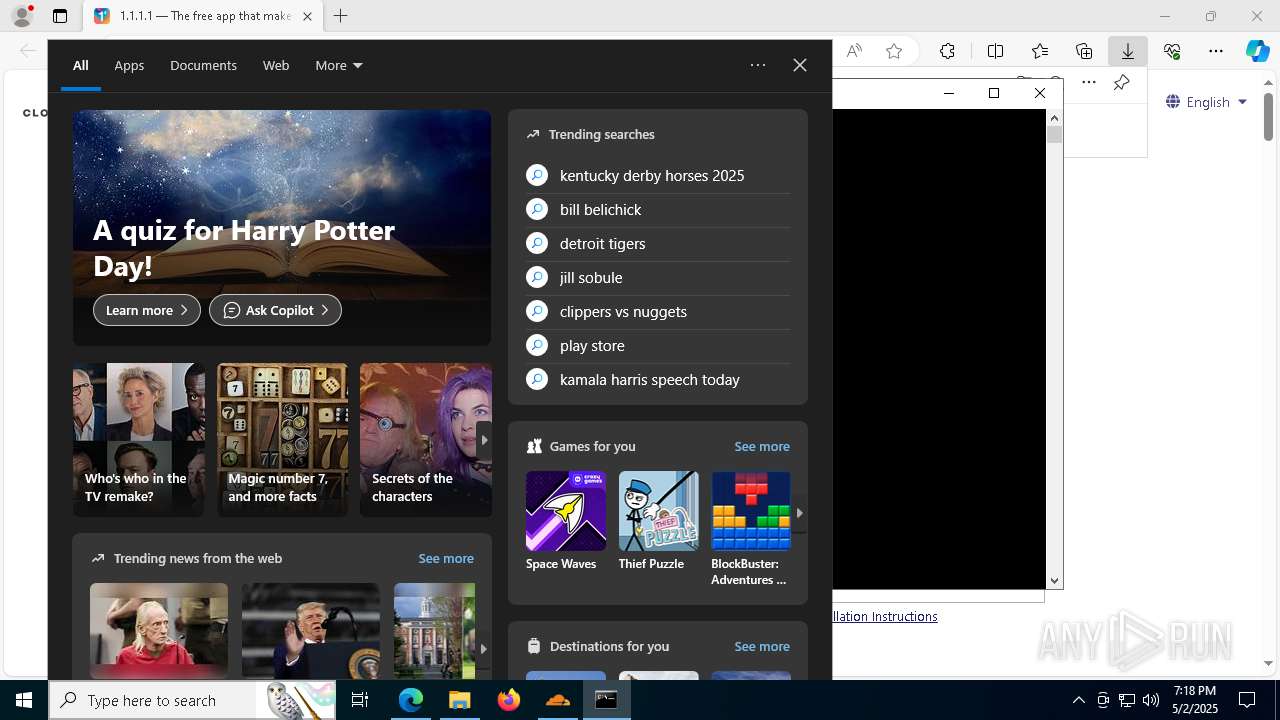
Task: Open the Windows Start menu
Action: point(24,700)
